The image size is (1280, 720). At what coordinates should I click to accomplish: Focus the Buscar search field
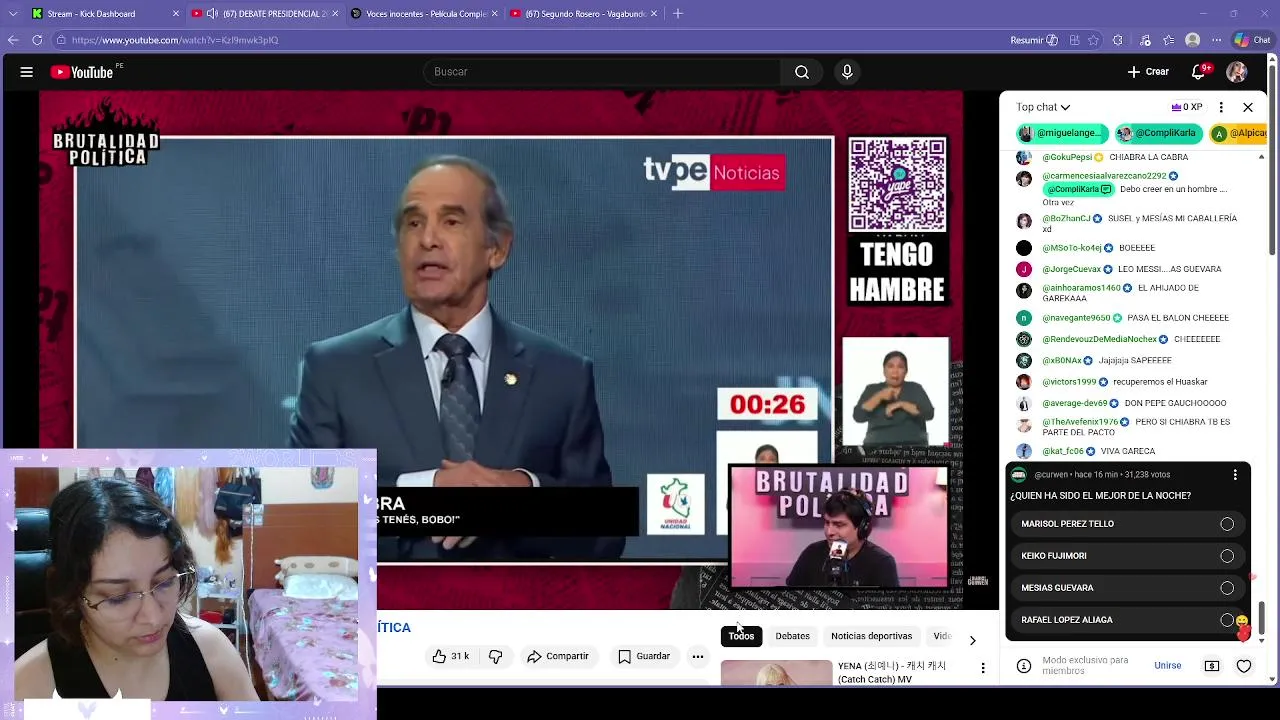click(x=602, y=72)
